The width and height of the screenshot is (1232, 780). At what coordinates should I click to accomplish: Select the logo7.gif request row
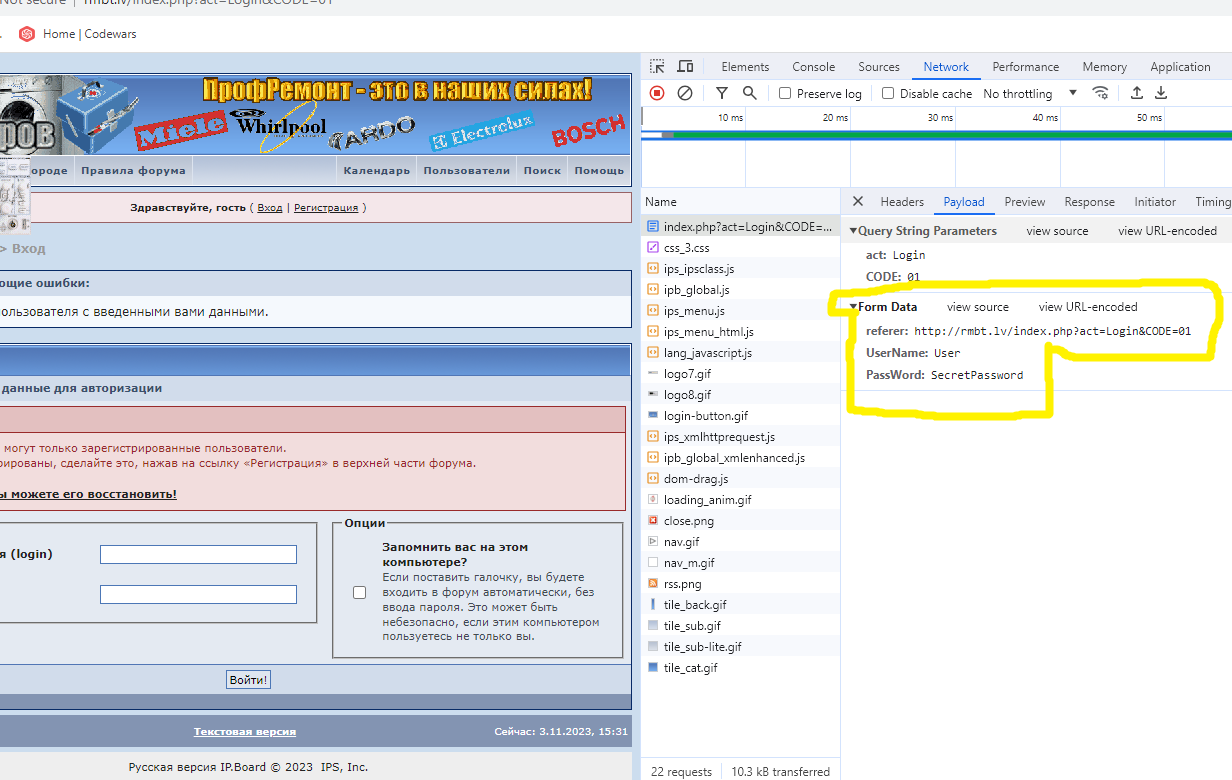tap(740, 374)
